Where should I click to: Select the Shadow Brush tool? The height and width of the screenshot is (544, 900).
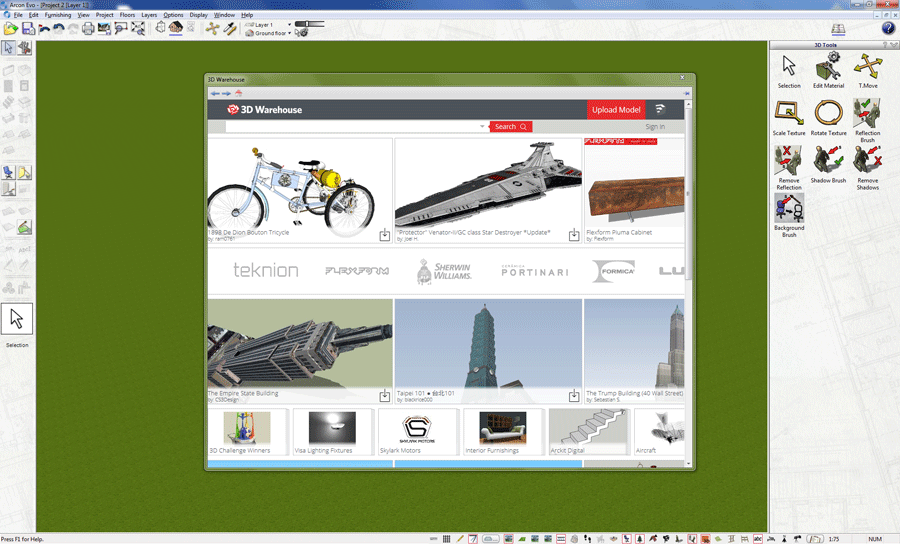point(828,165)
